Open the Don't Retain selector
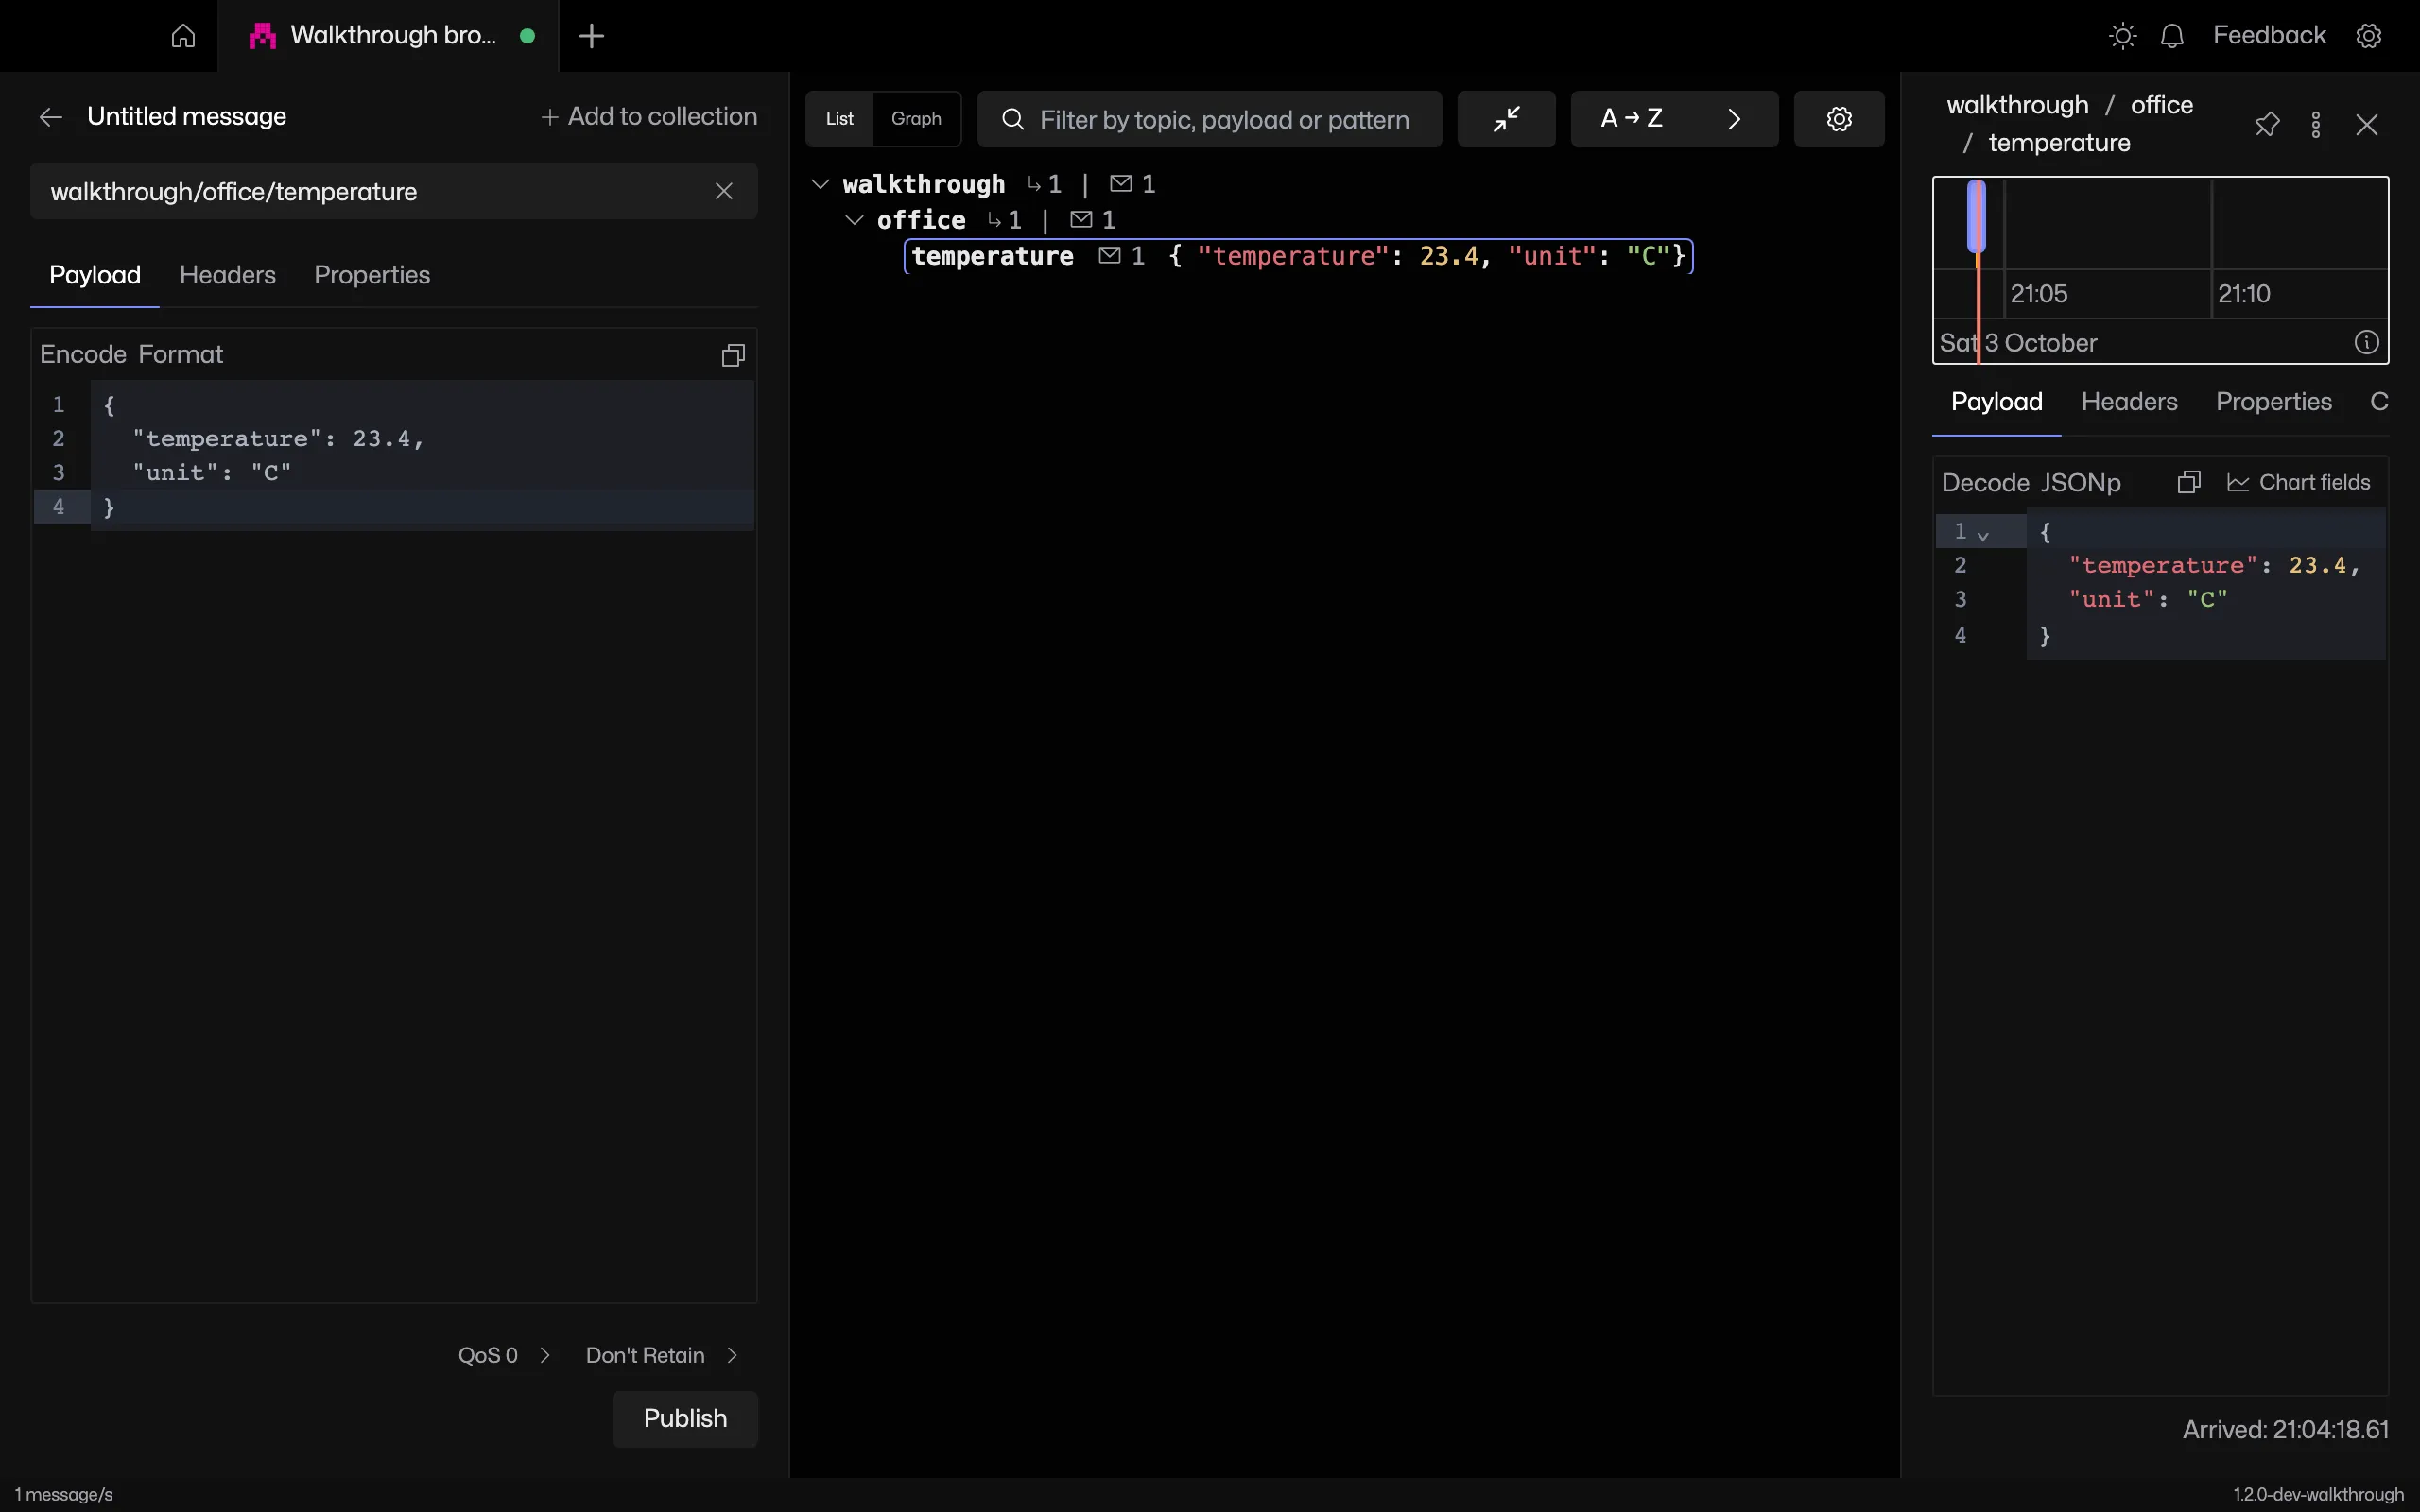The width and height of the screenshot is (2420, 1512). 661,1355
